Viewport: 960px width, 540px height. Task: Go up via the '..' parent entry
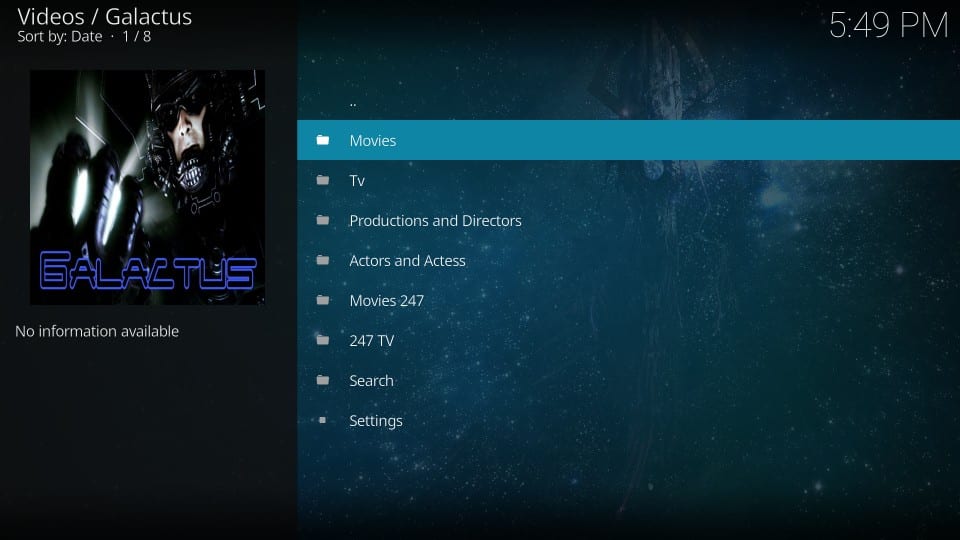(x=628, y=101)
